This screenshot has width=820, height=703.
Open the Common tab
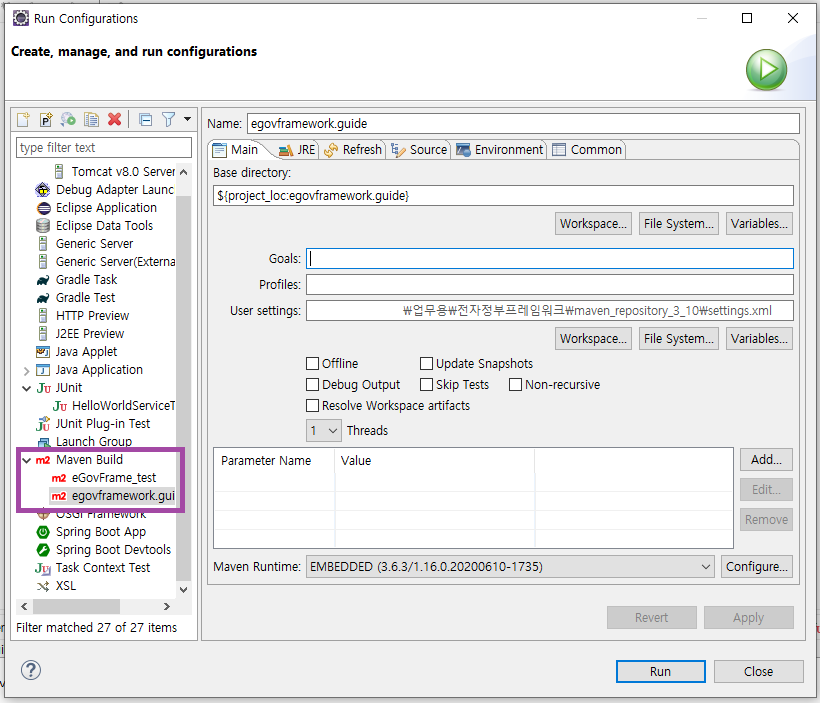(x=587, y=150)
